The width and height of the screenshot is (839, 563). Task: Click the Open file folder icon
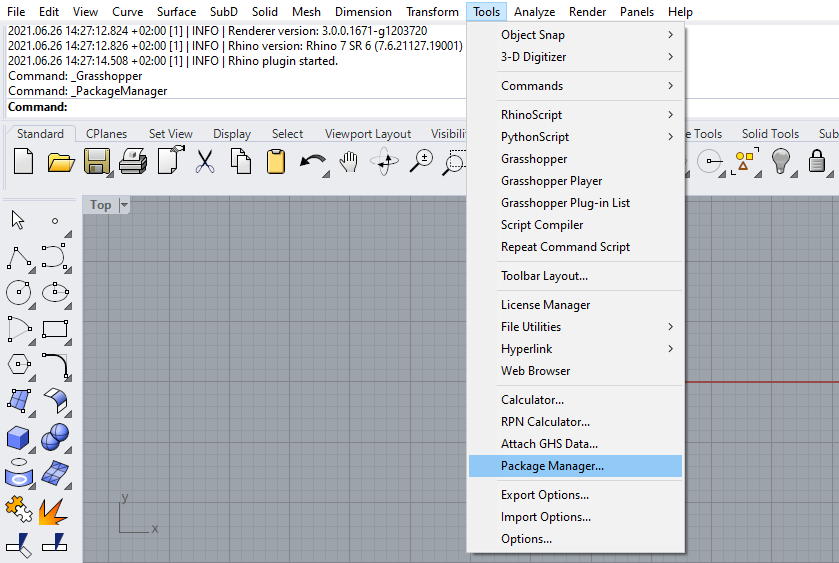(61, 161)
